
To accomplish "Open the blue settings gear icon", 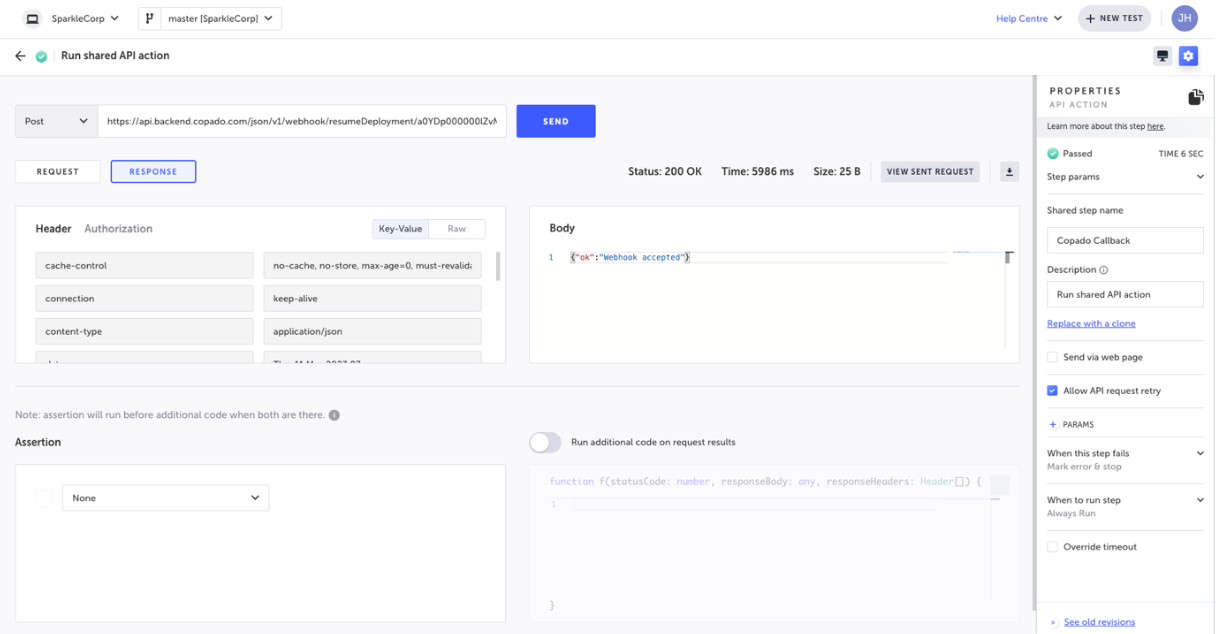I will (x=1188, y=56).
